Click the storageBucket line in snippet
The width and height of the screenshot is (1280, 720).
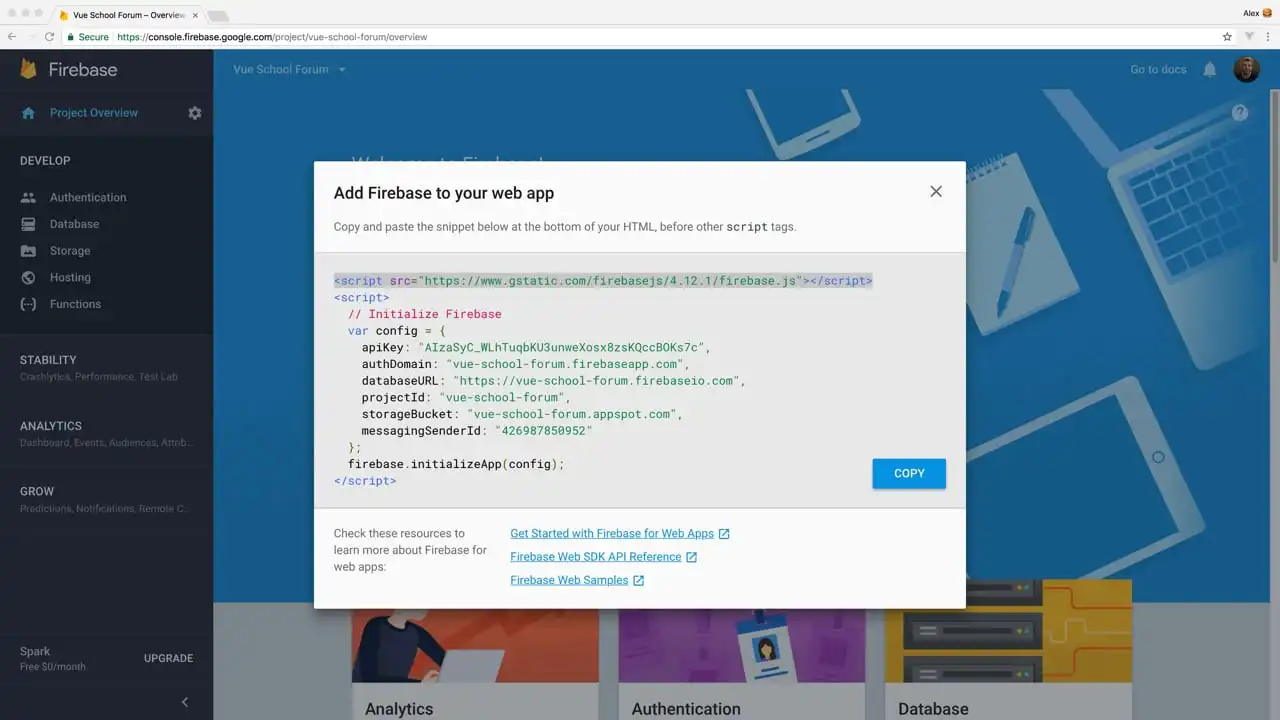pyautogui.click(x=521, y=414)
